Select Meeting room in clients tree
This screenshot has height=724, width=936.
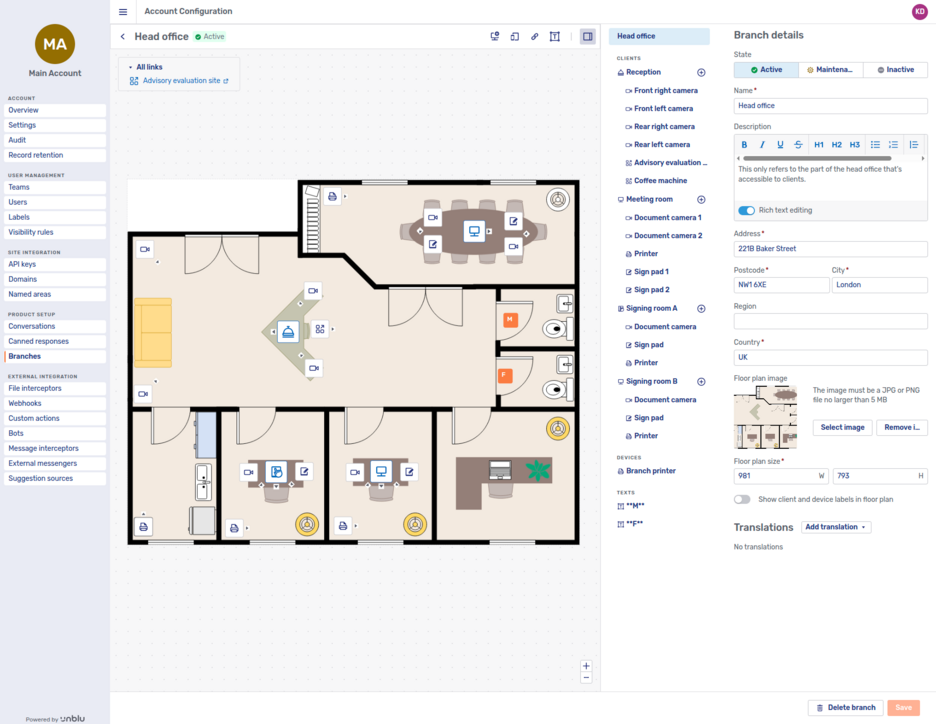click(x=649, y=199)
